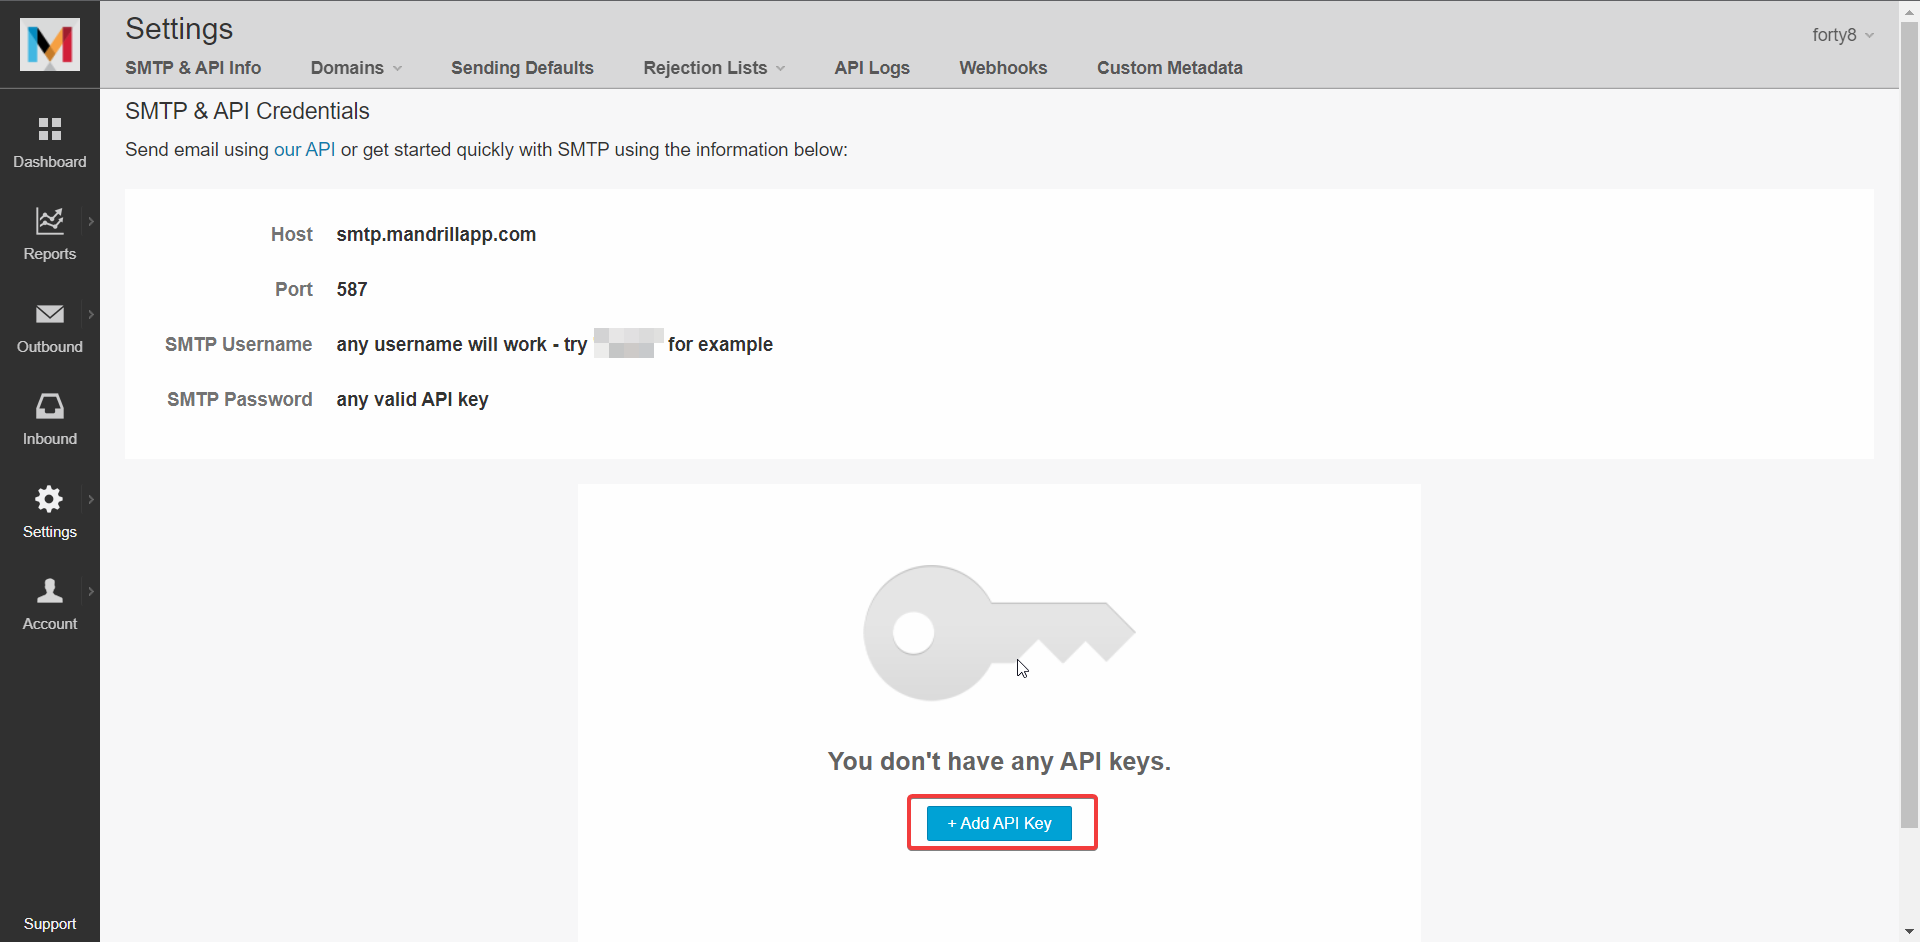This screenshot has width=1920, height=942.
Task: Switch to the Custom Metadata tab
Action: (1170, 68)
